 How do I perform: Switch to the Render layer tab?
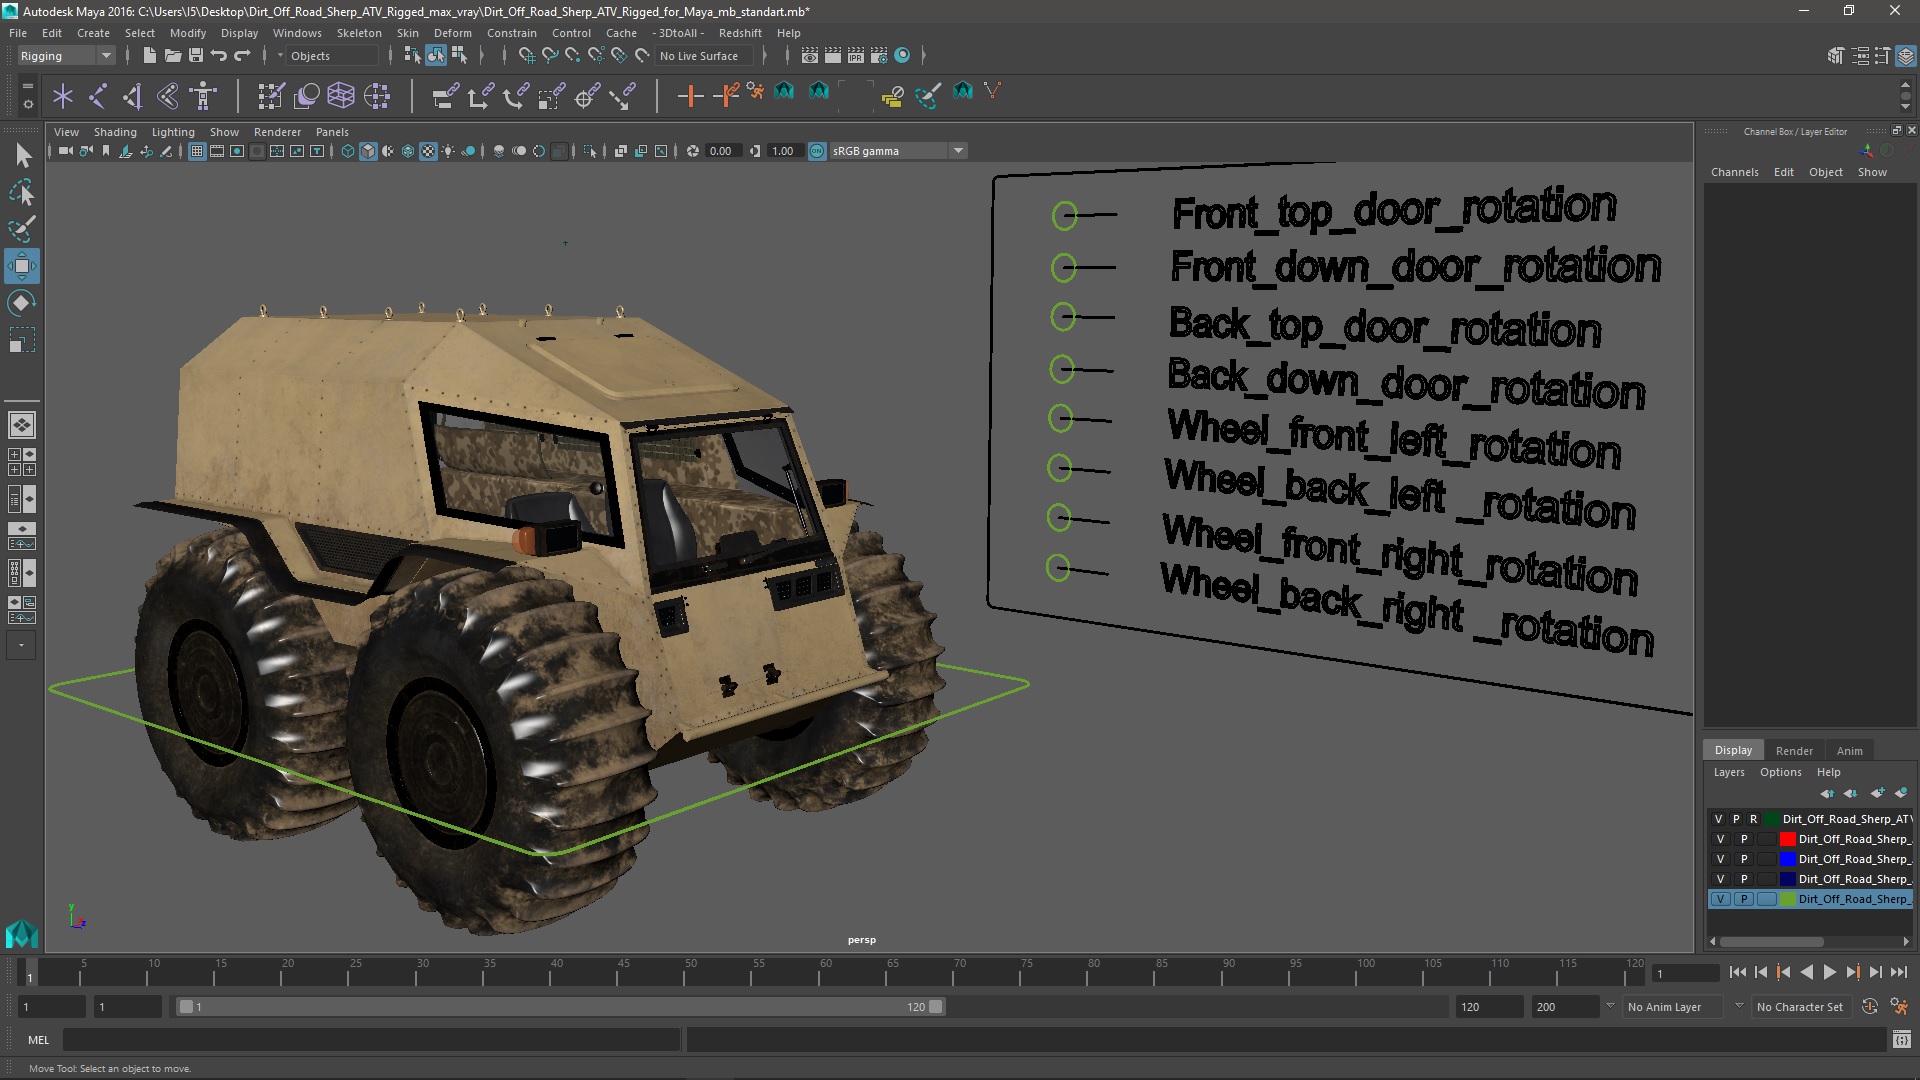pyautogui.click(x=1794, y=751)
